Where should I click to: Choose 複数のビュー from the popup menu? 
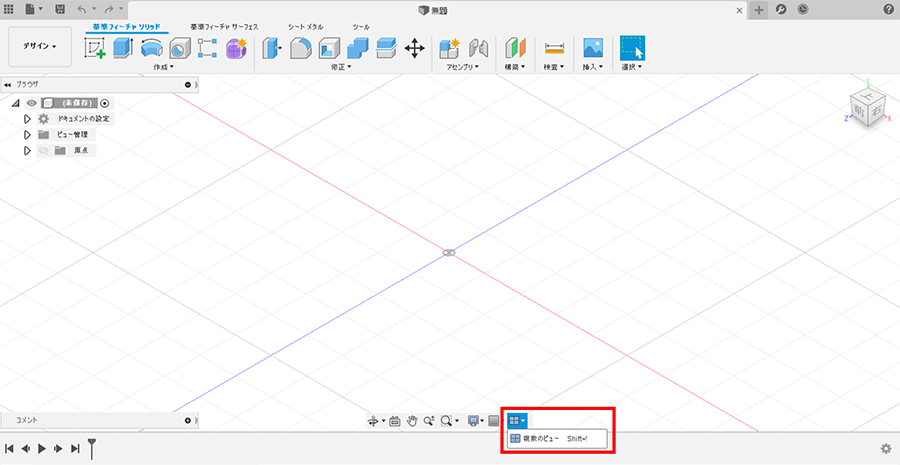click(x=548, y=439)
